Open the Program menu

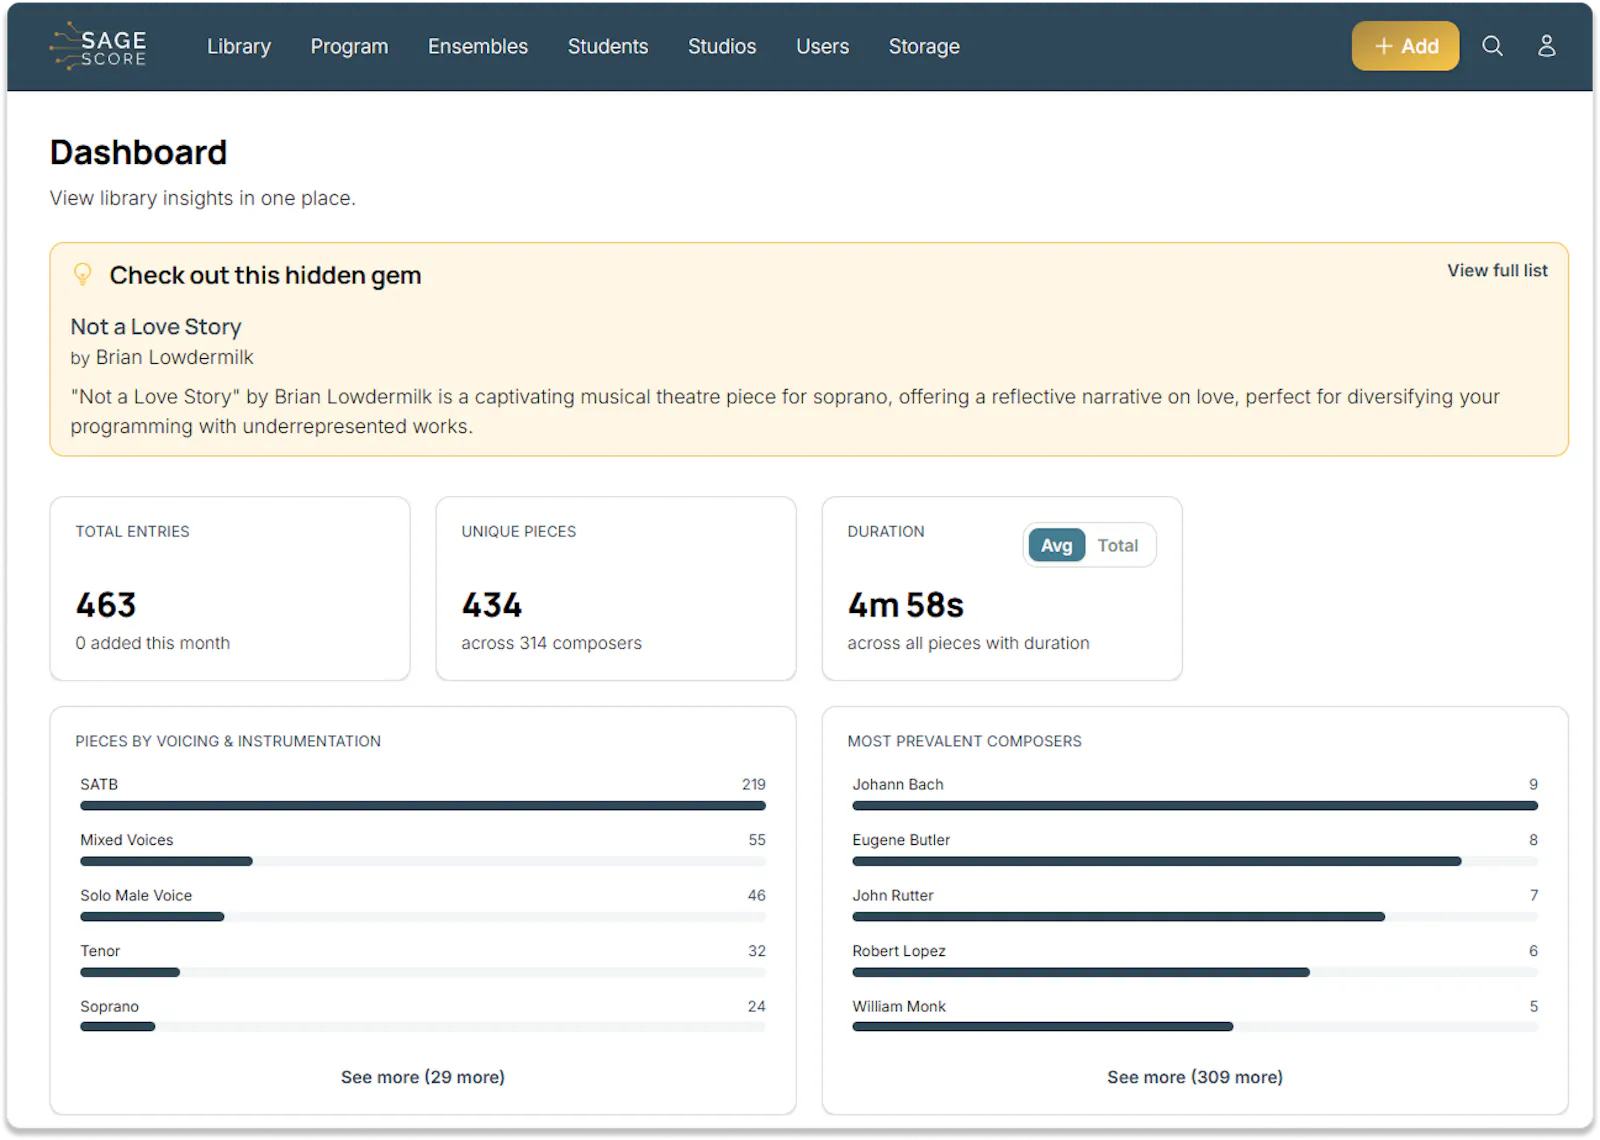[x=349, y=46]
